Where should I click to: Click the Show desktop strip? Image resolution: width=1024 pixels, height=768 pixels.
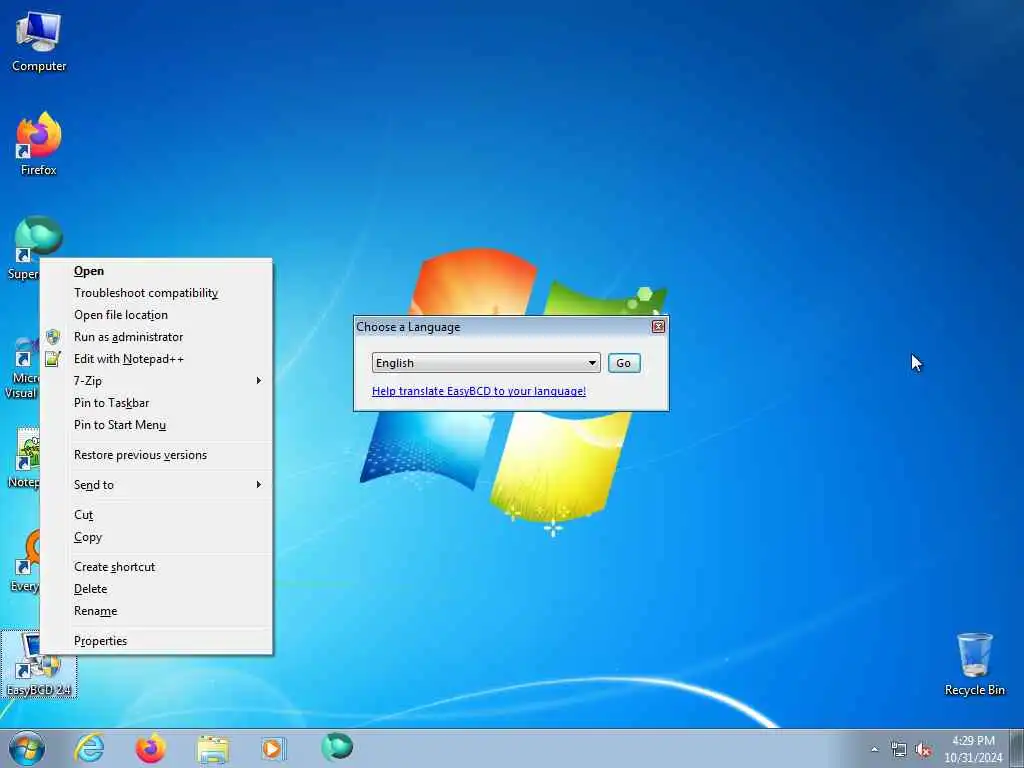tap(1017, 748)
